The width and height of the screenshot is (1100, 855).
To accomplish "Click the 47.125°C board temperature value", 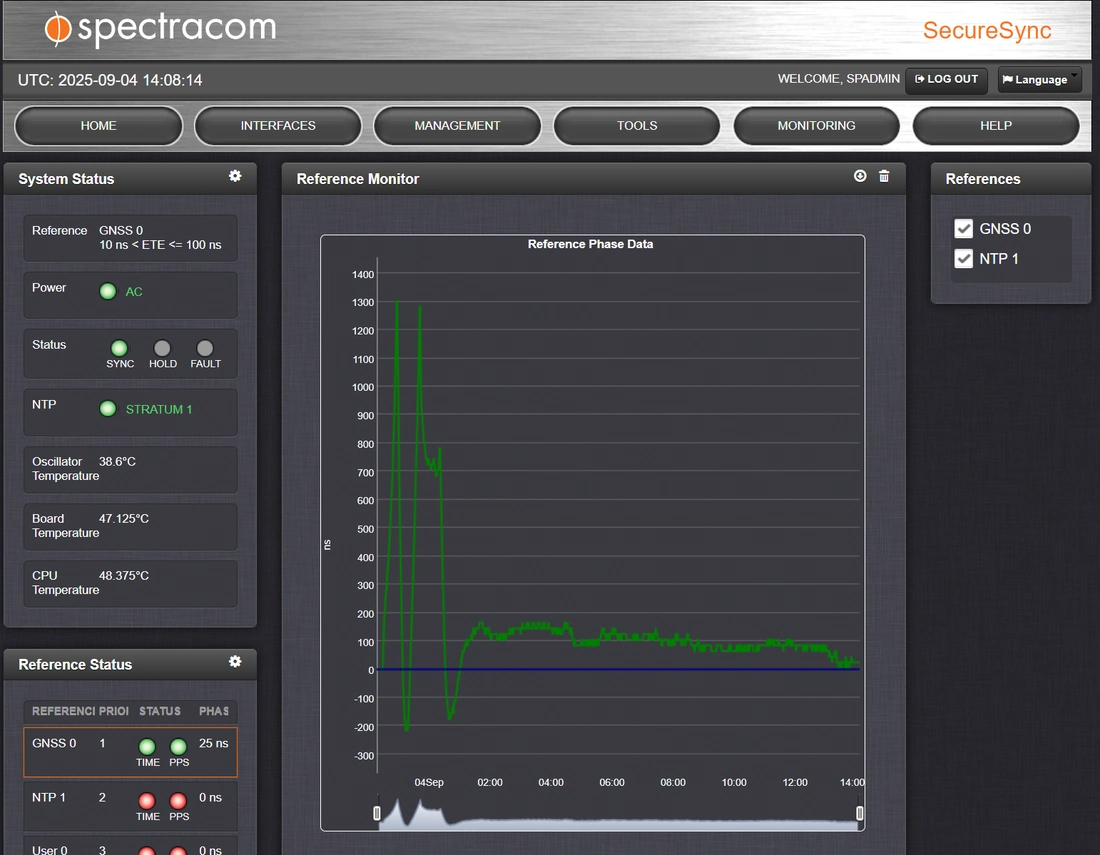I will tap(123, 518).
